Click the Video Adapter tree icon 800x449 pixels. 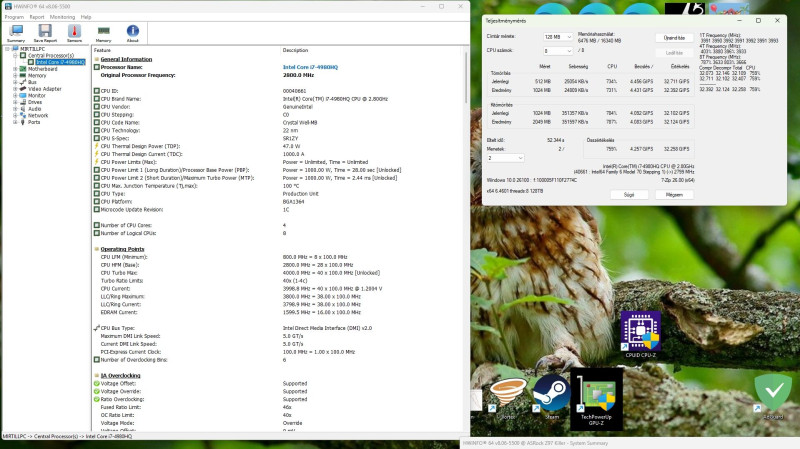coord(22,88)
